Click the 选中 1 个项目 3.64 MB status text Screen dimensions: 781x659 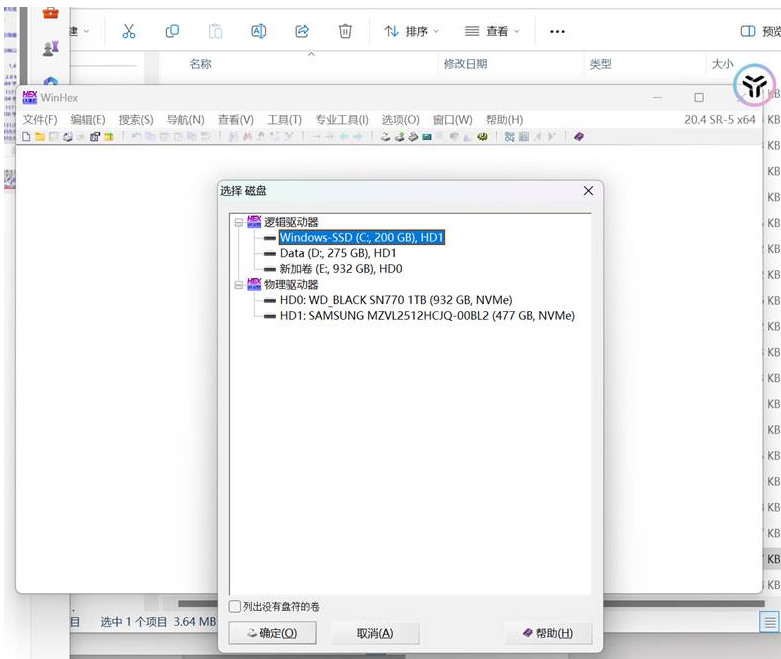pos(158,622)
